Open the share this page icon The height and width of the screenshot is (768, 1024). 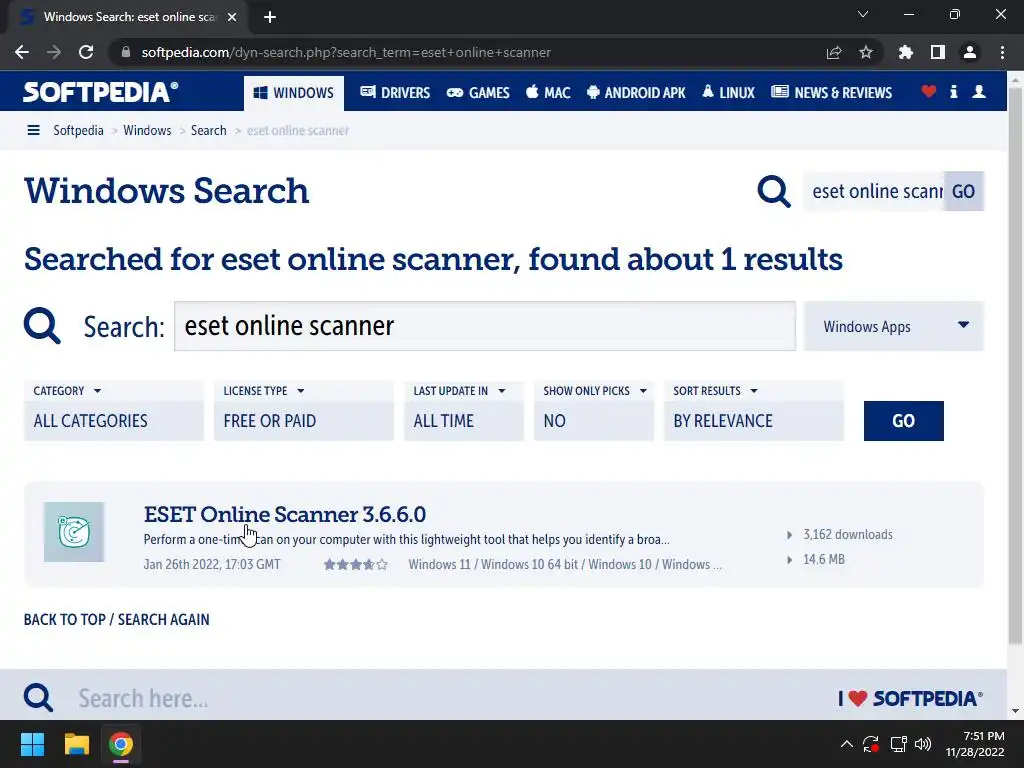pyautogui.click(x=834, y=52)
